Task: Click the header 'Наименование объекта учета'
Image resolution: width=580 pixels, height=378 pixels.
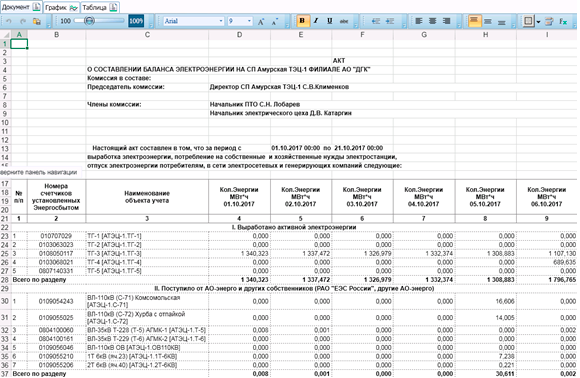Action: click(147, 197)
